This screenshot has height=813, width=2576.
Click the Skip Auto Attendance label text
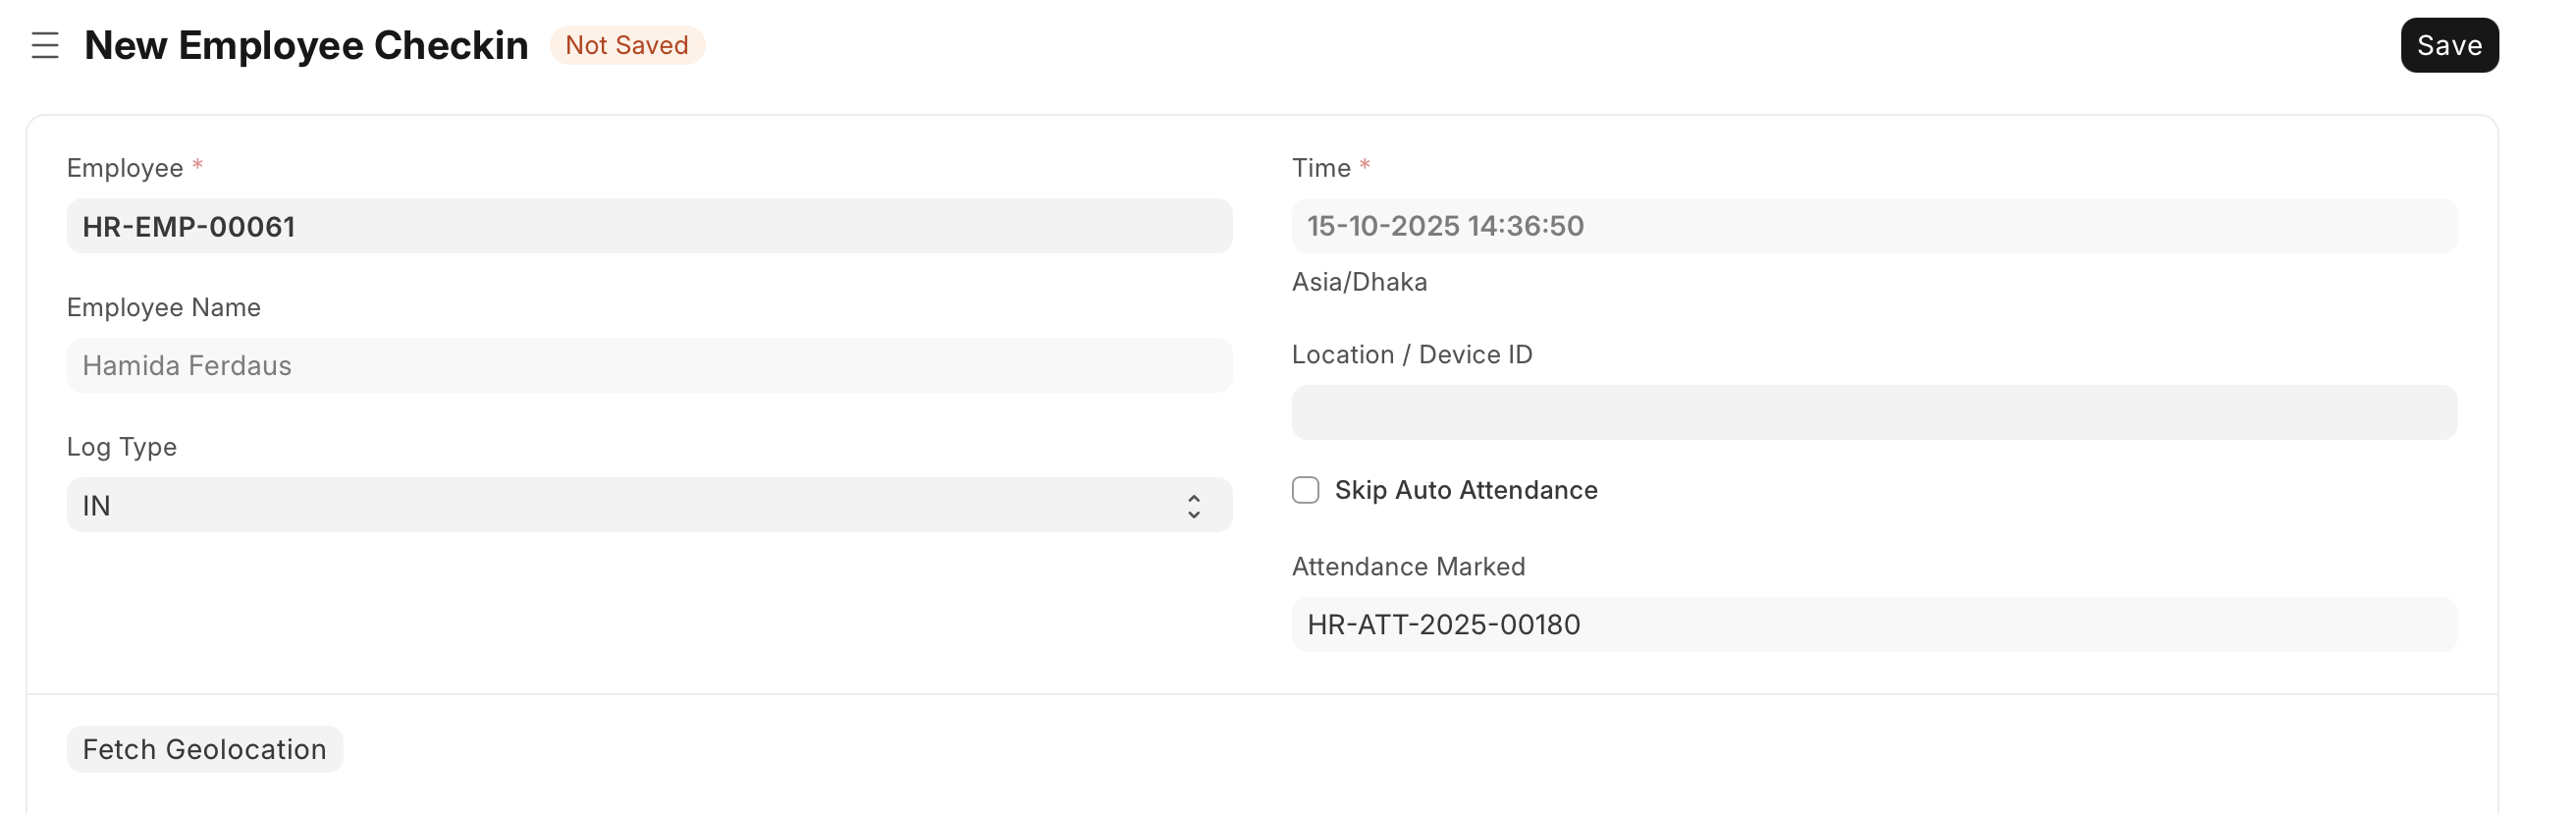point(1465,490)
